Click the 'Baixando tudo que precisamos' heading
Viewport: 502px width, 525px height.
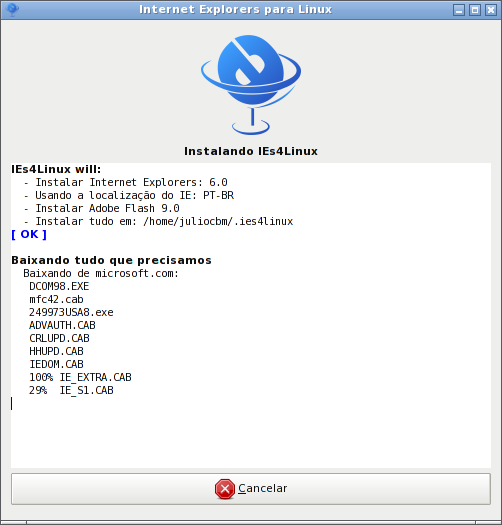(111, 260)
